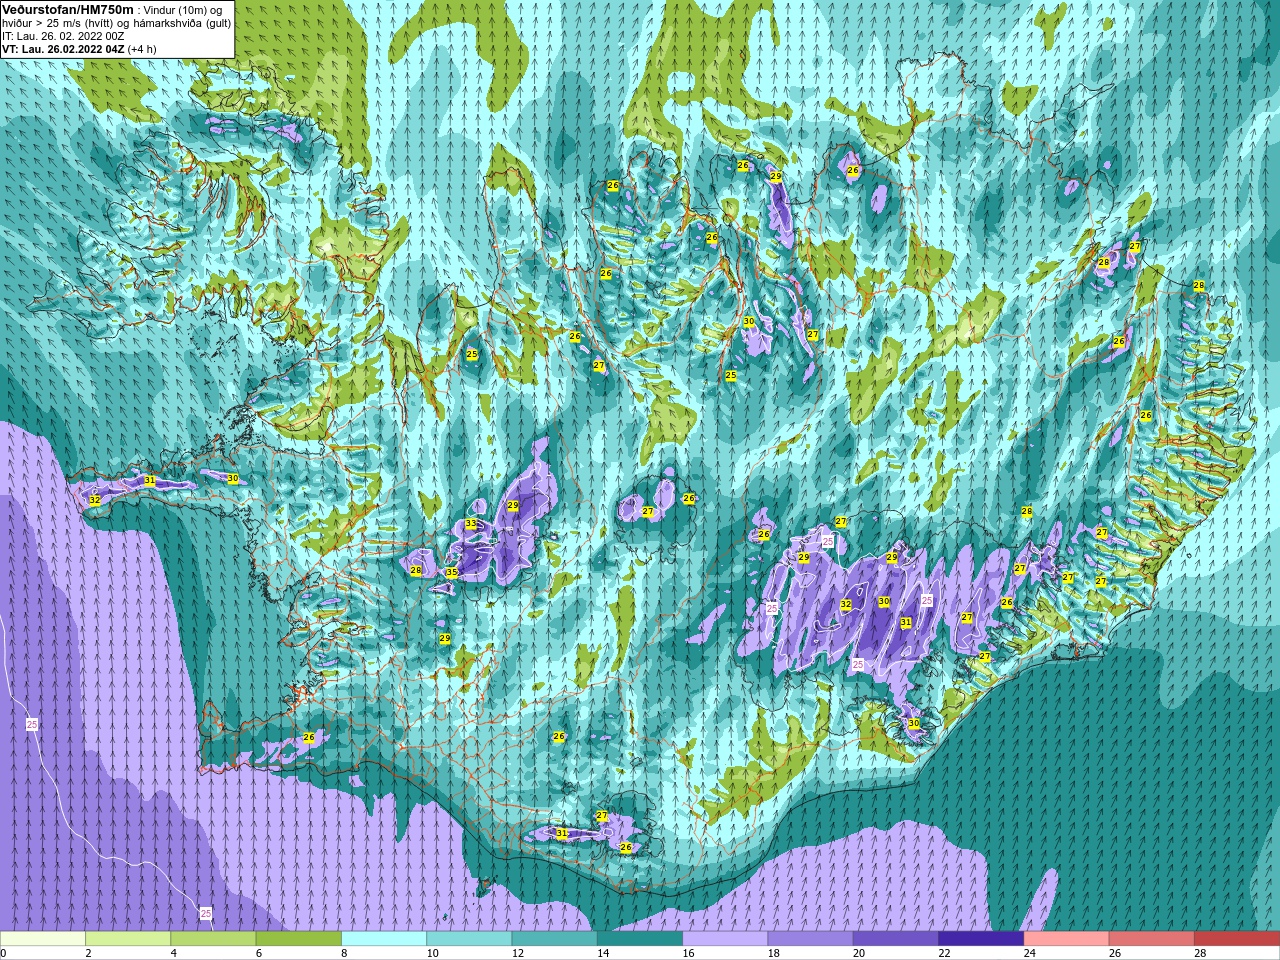Click the legend scale number '10'
The height and width of the screenshot is (960, 1280).
[432, 953]
